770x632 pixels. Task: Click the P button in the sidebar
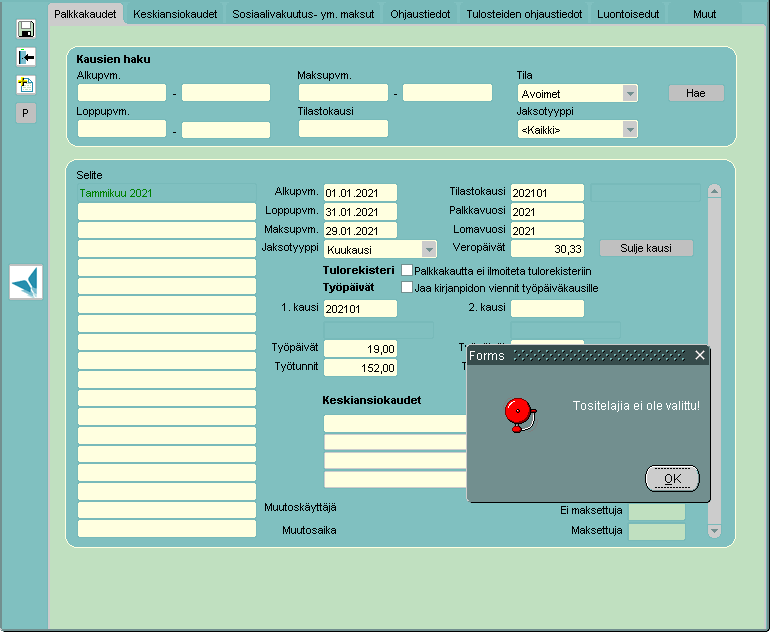pos(26,113)
